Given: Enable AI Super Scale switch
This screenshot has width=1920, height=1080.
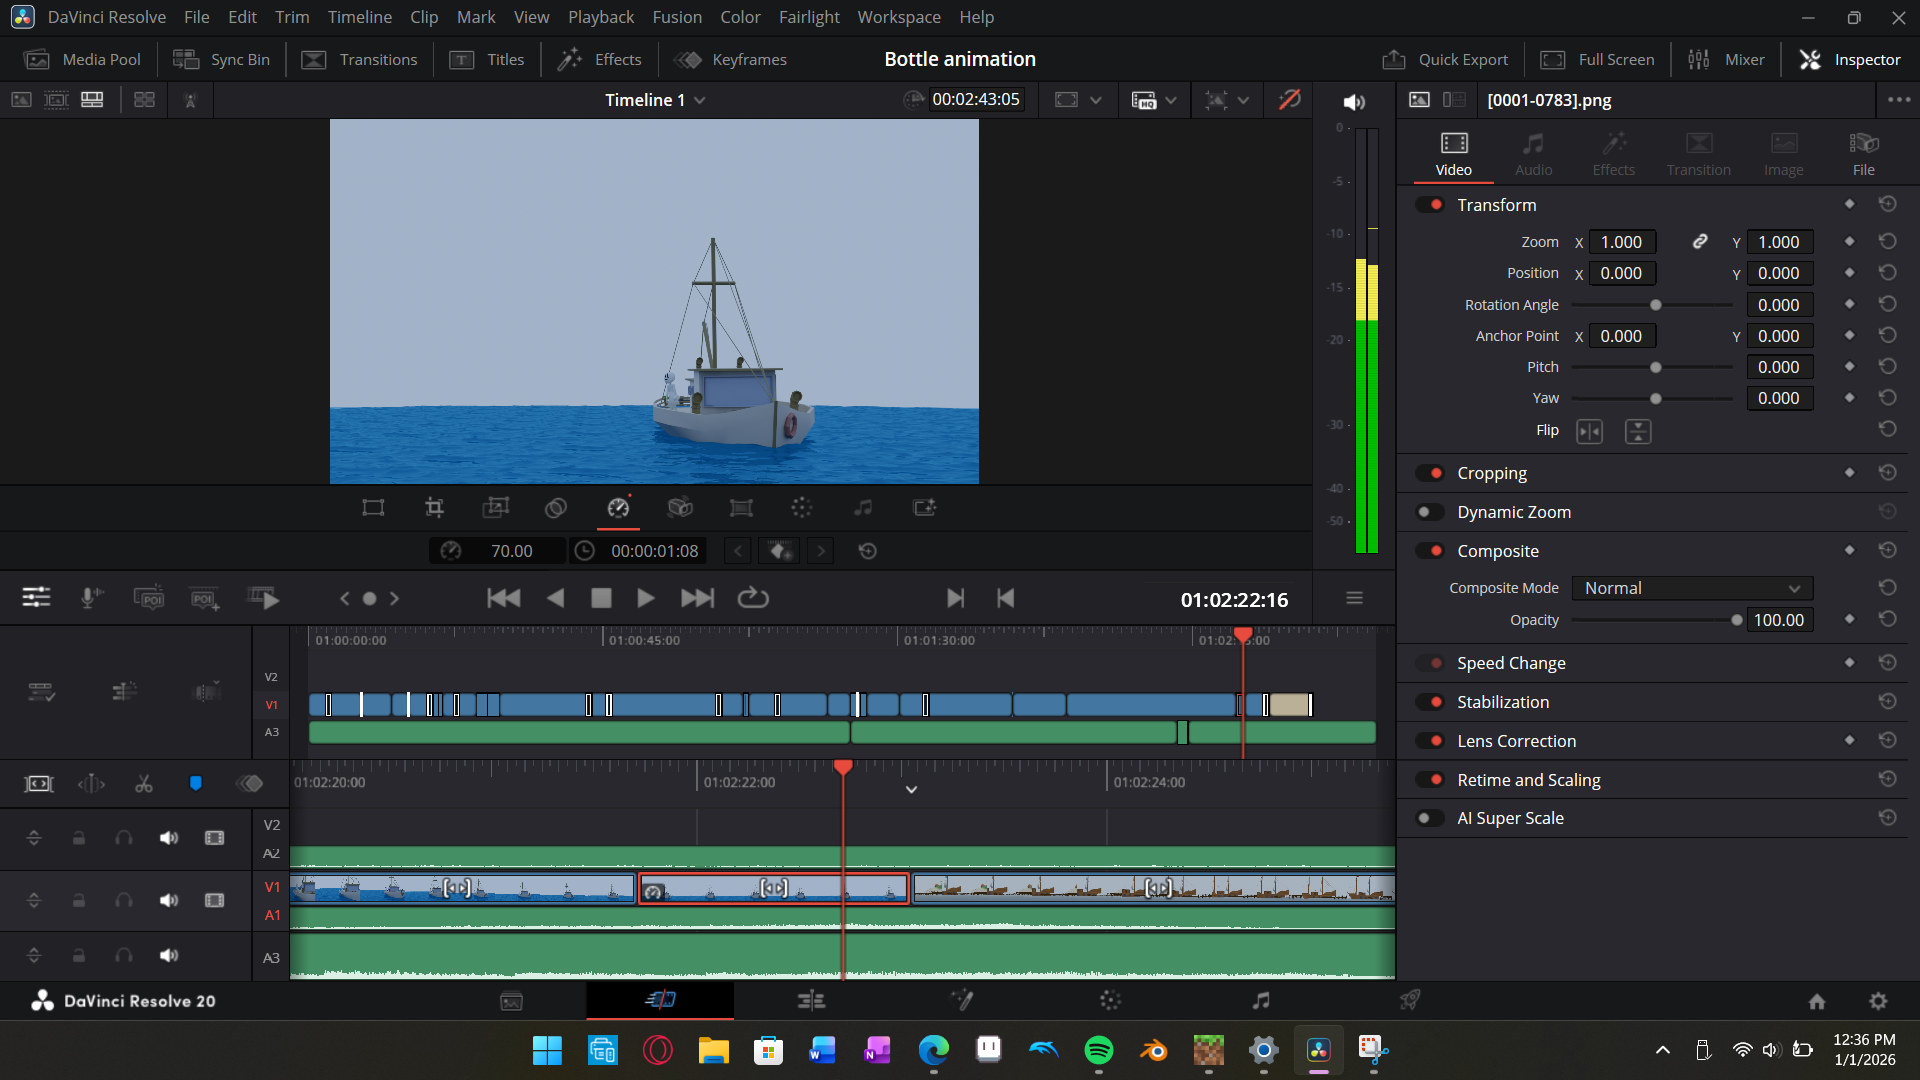Looking at the screenshot, I should tap(1430, 818).
